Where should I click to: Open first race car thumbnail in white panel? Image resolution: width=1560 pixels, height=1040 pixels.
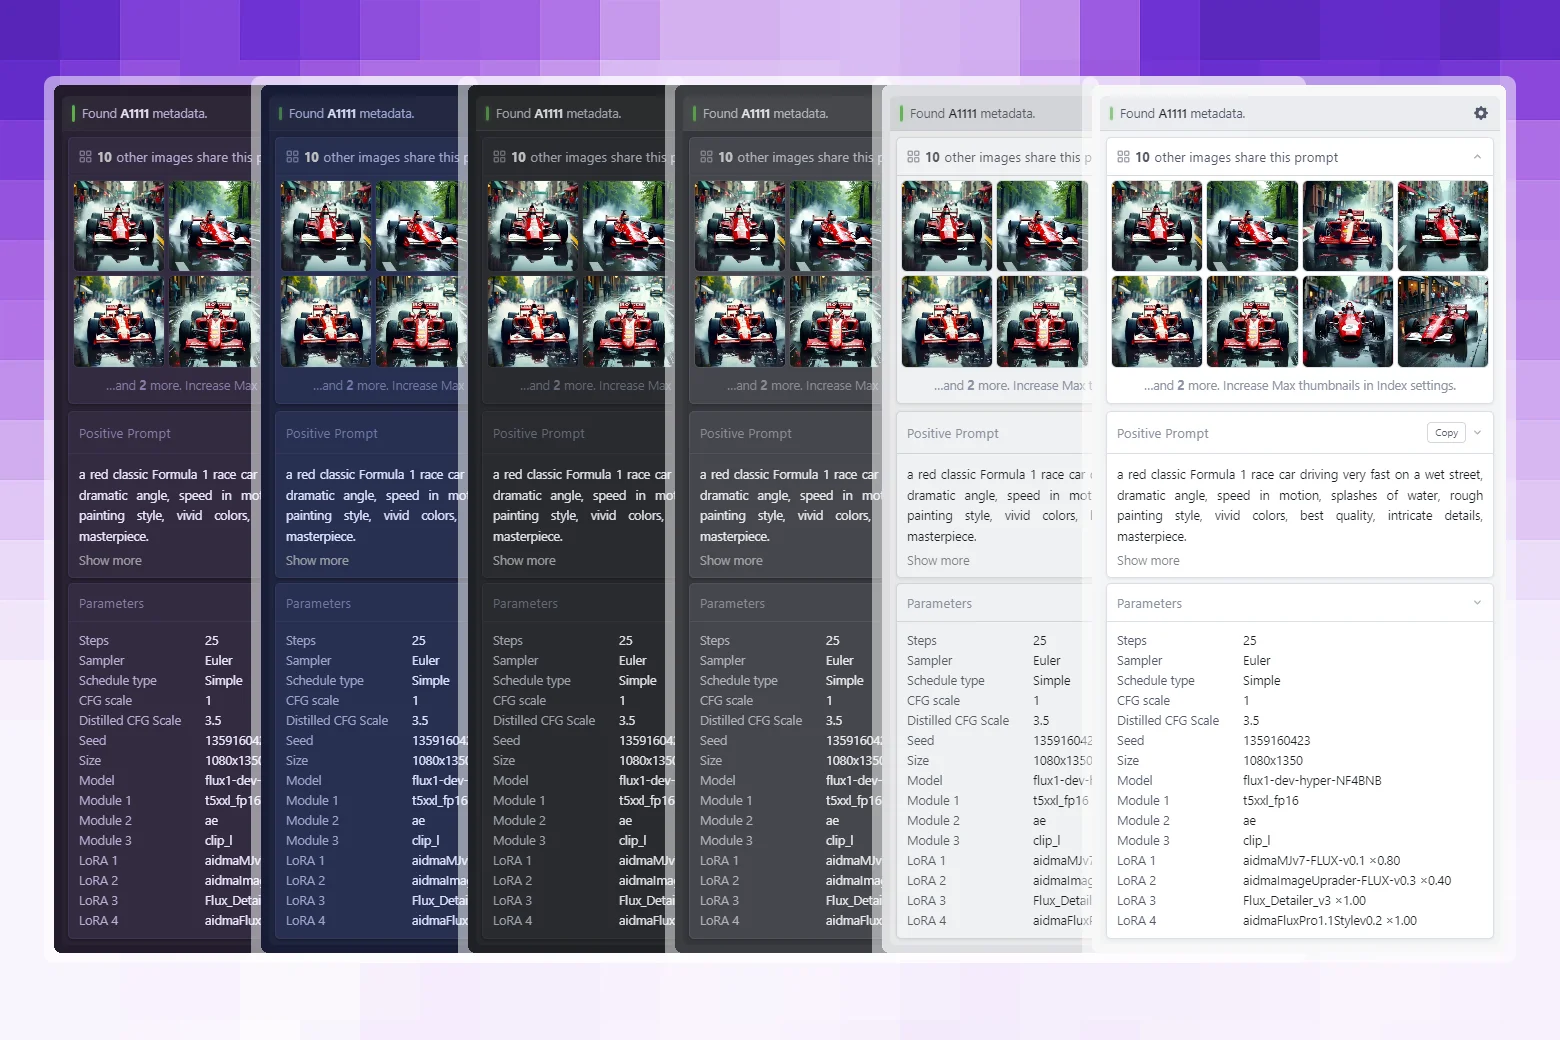coord(1156,226)
